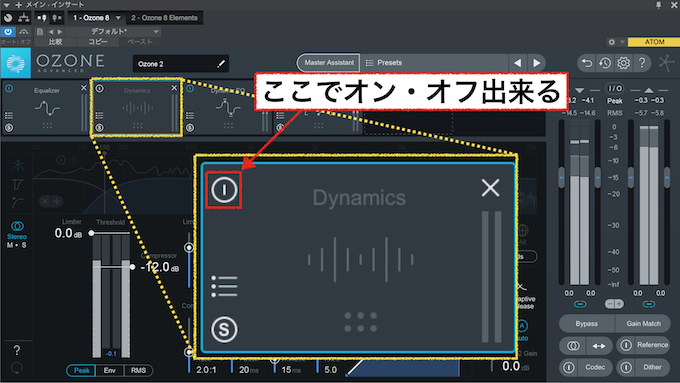The width and height of the screenshot is (680, 383).
Task: Enable Dither toggle
Action: pos(626,367)
